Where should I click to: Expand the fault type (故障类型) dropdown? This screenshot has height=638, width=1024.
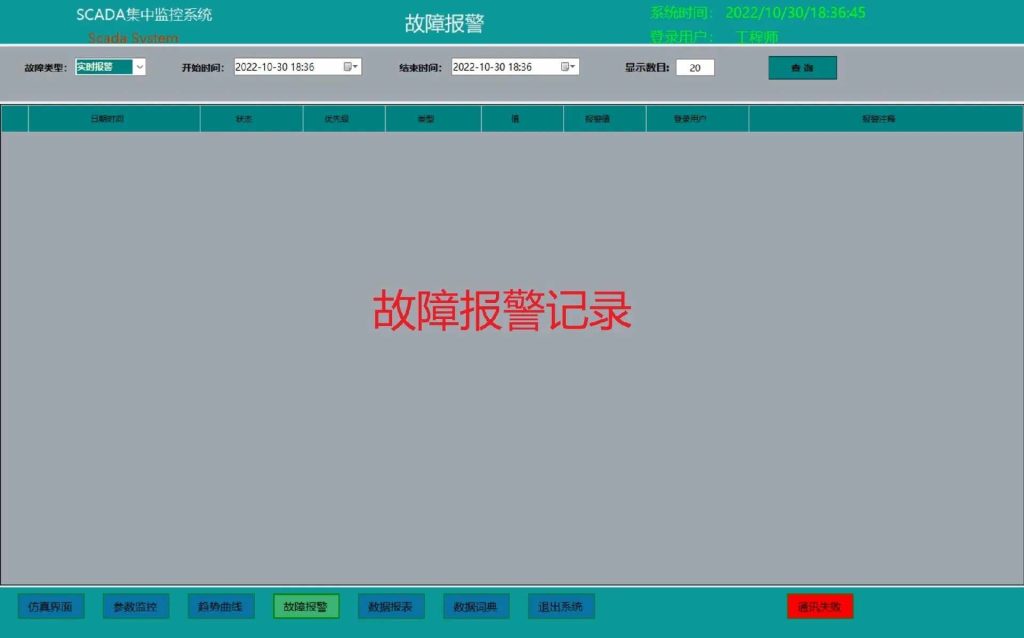139,67
